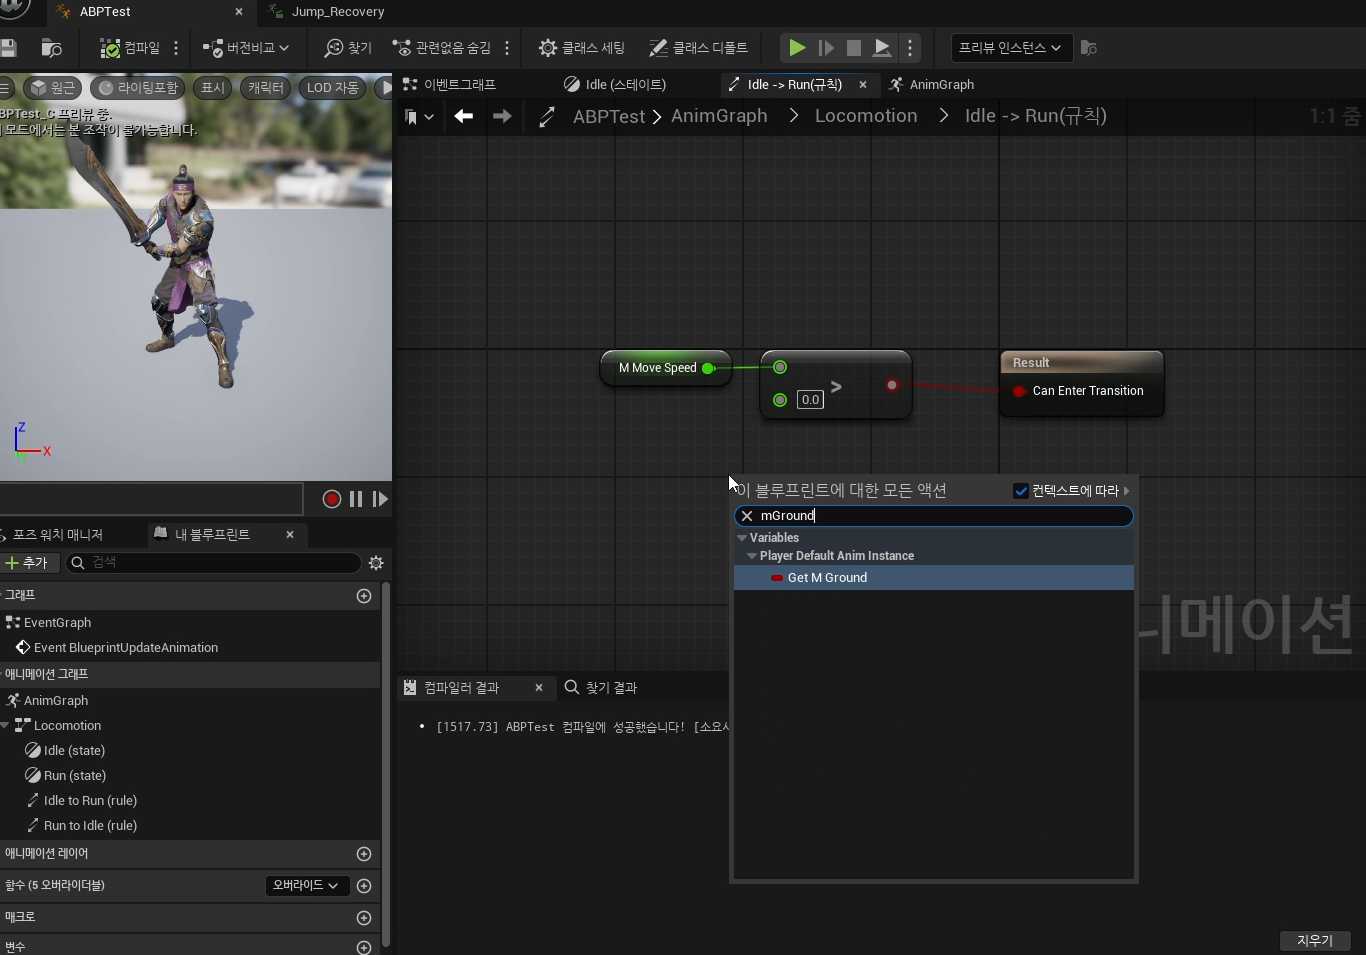This screenshot has height=955, width=1366.
Task: Open the 원근 perspective viewport dropdown
Action: coord(52,88)
